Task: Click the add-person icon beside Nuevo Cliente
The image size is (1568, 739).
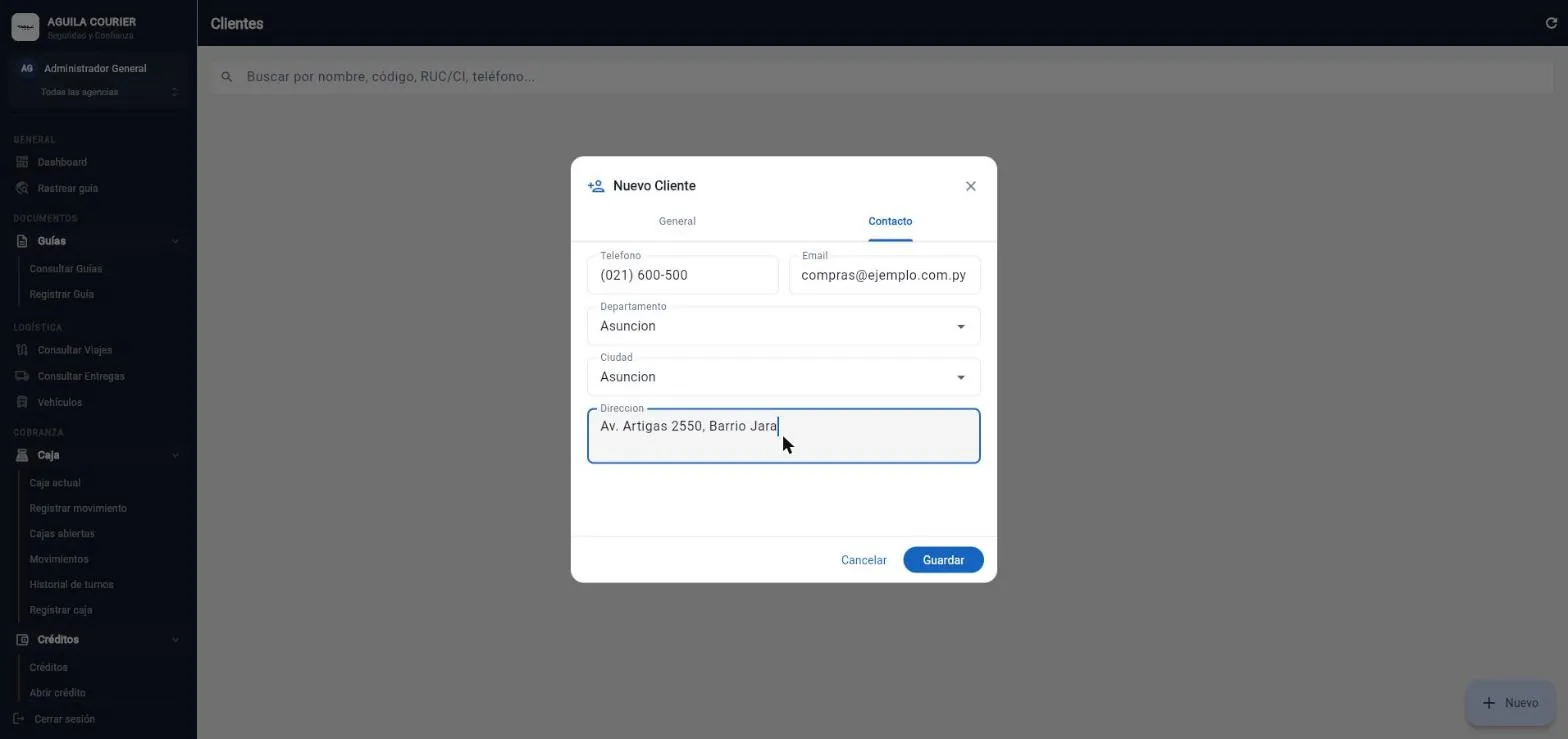Action: (596, 186)
